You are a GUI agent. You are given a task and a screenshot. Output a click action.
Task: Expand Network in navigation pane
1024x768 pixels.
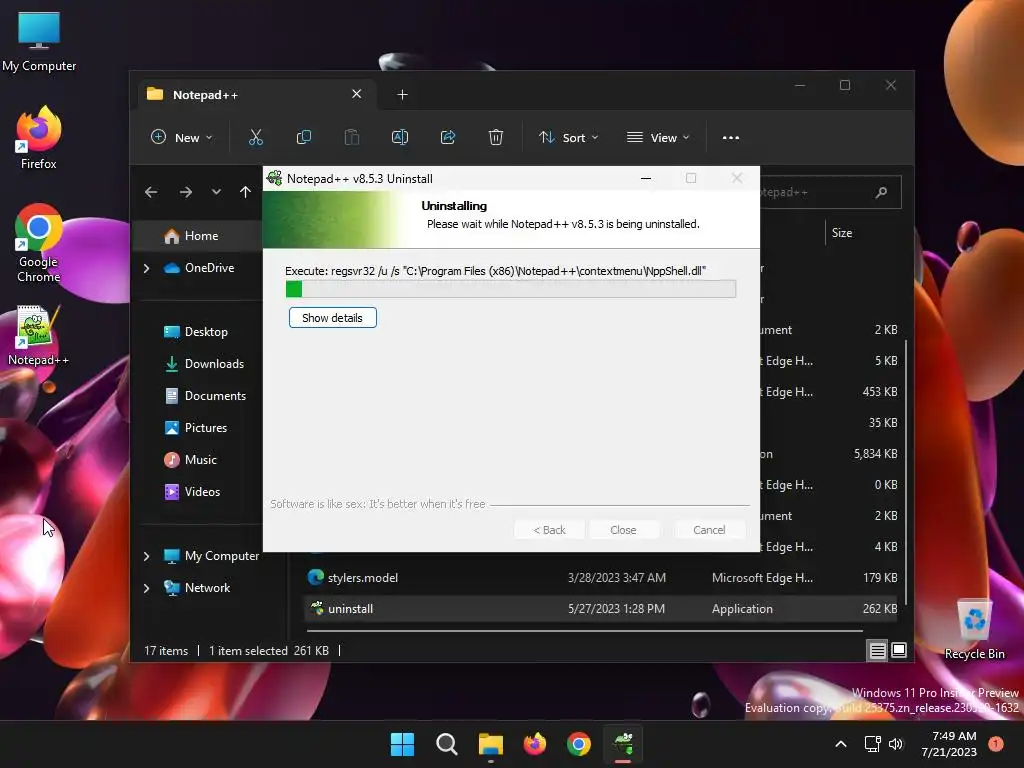pos(146,588)
